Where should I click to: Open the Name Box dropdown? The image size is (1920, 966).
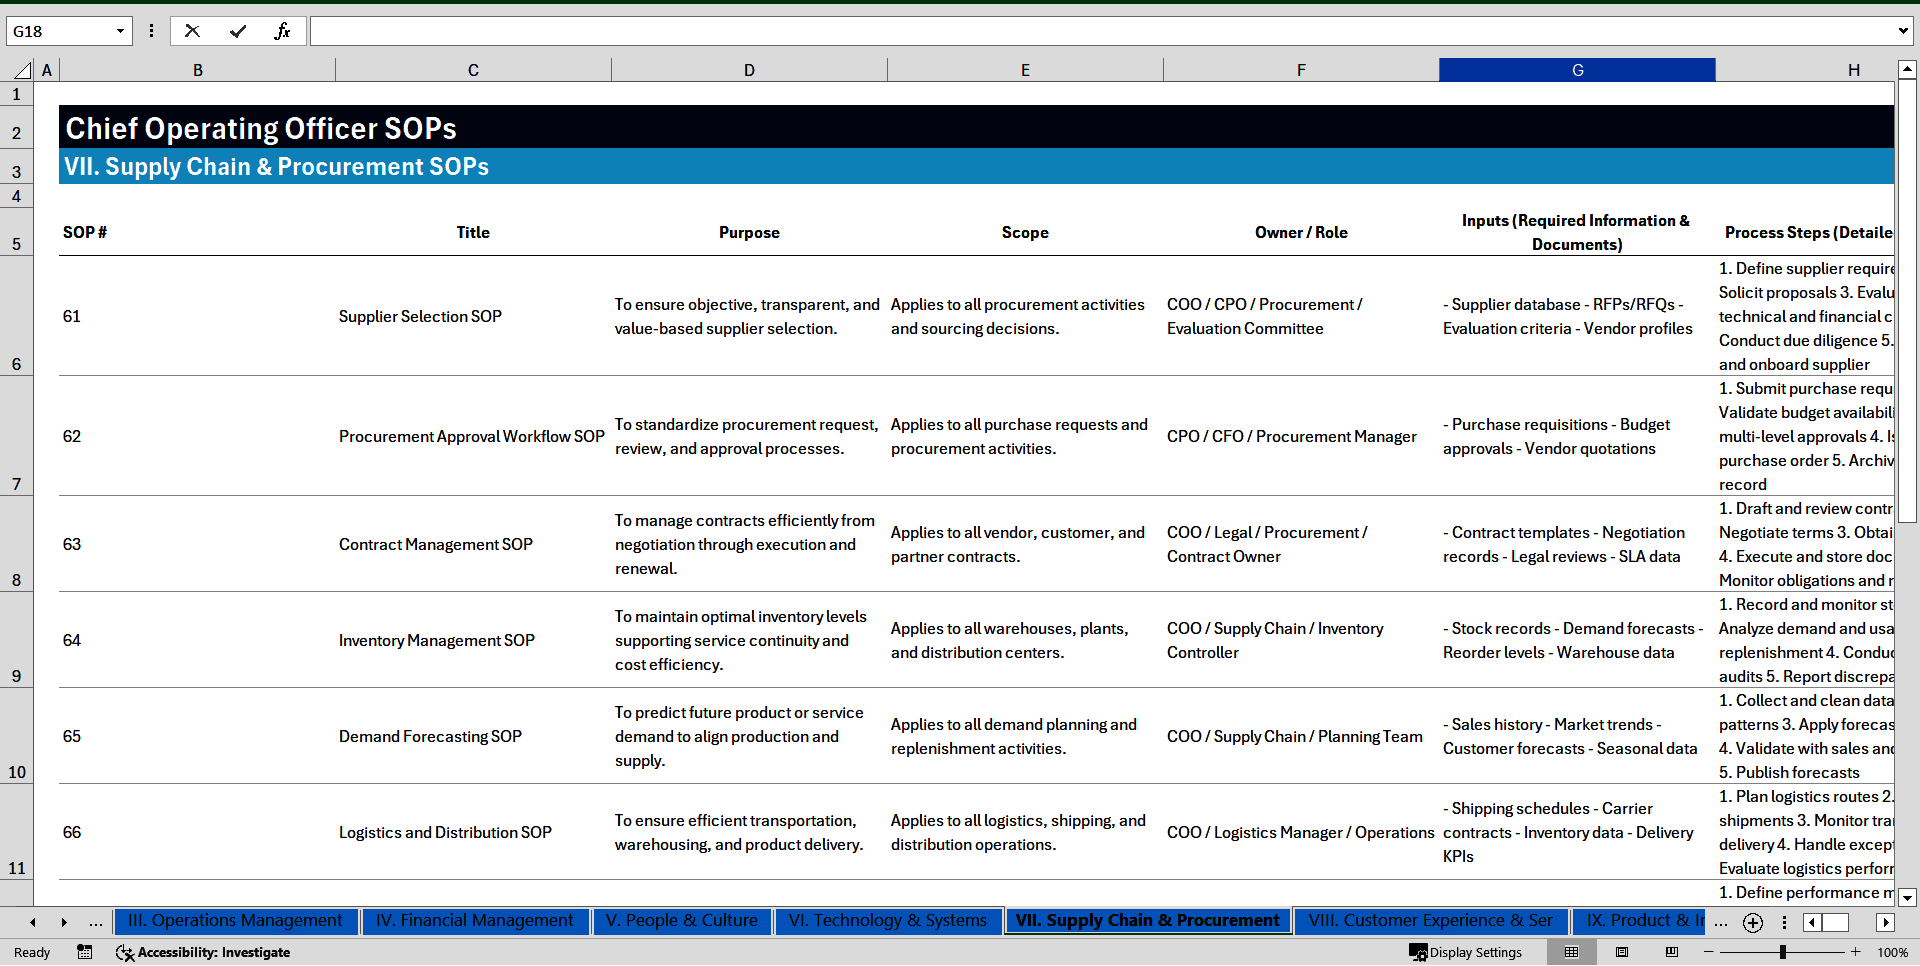pyautogui.click(x=120, y=31)
